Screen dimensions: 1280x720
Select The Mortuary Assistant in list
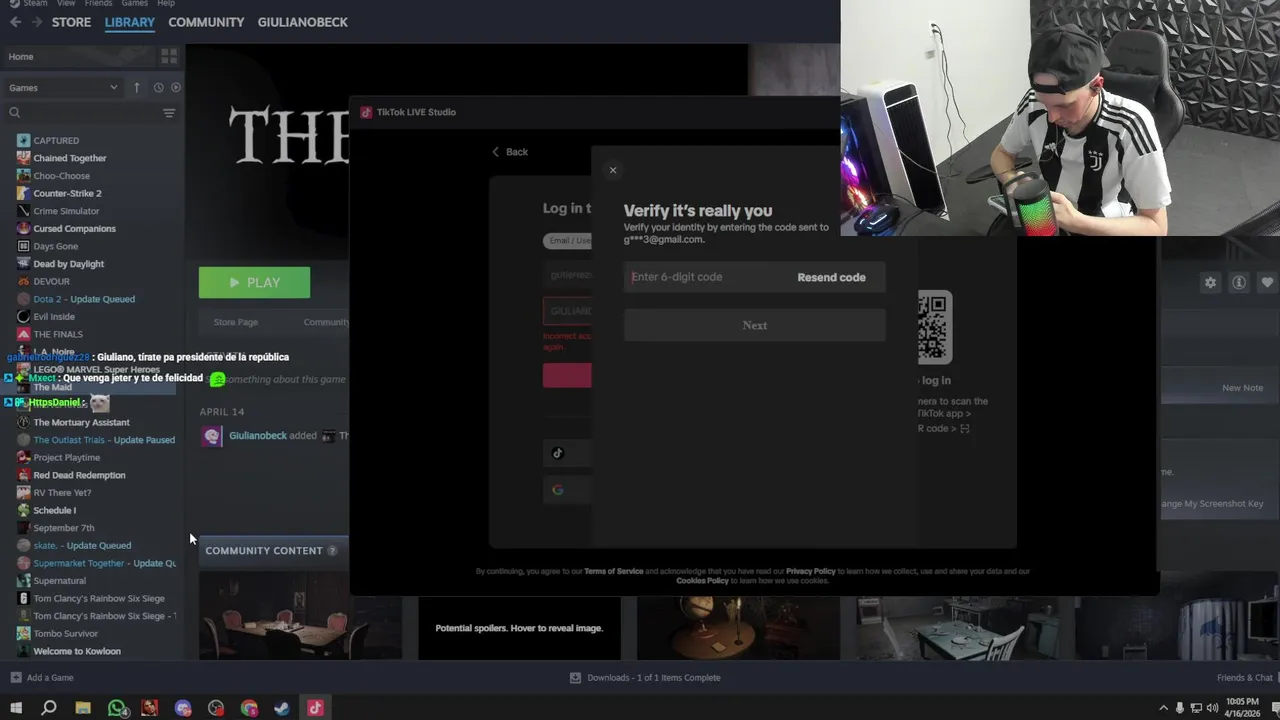point(81,422)
